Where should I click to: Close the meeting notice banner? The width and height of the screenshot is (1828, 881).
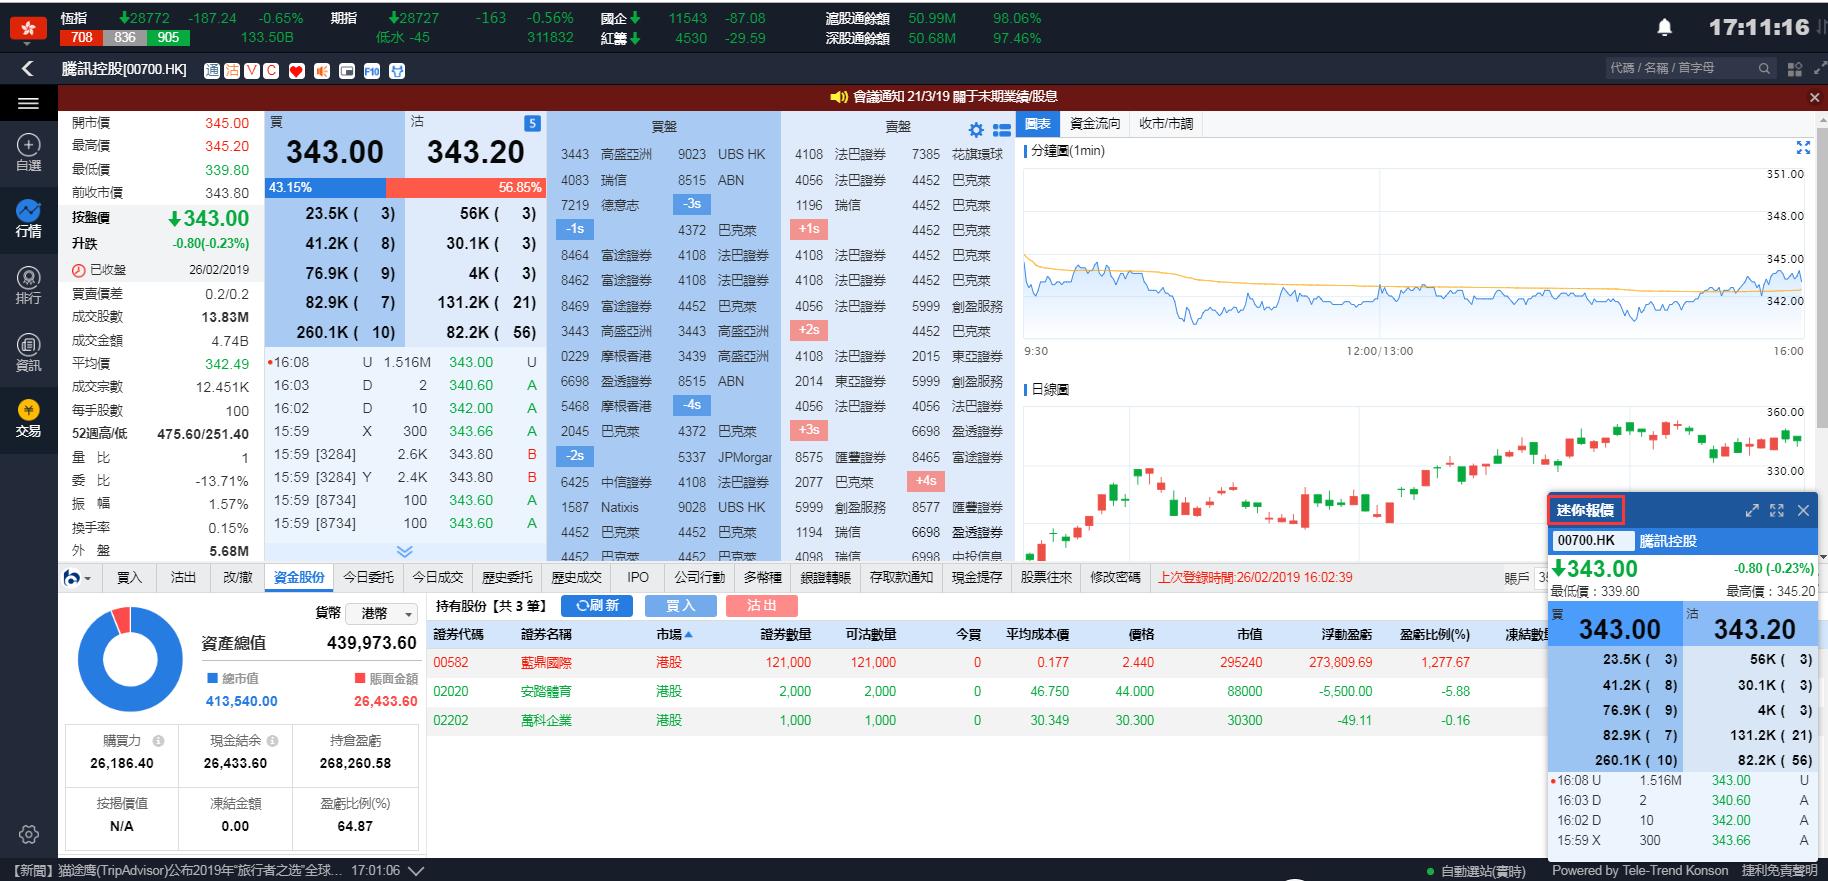coord(1814,97)
